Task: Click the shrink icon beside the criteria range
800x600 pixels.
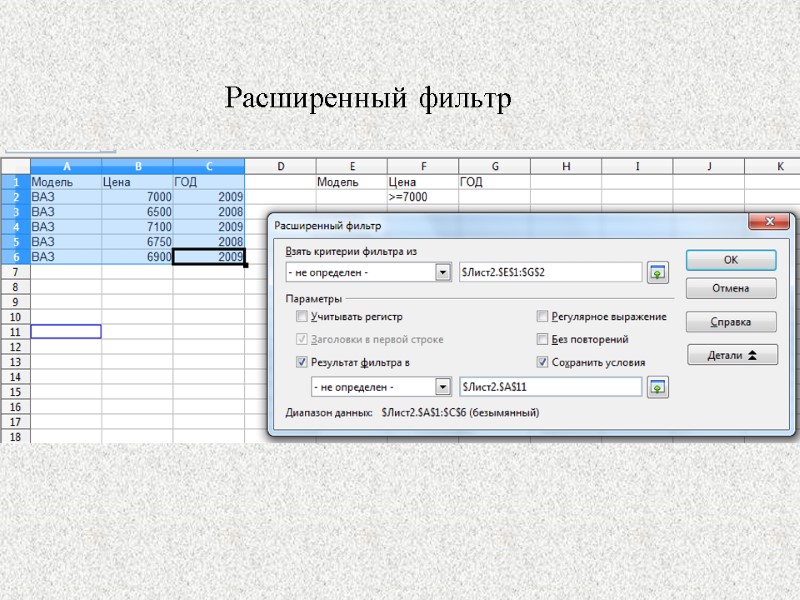Action: point(658,272)
